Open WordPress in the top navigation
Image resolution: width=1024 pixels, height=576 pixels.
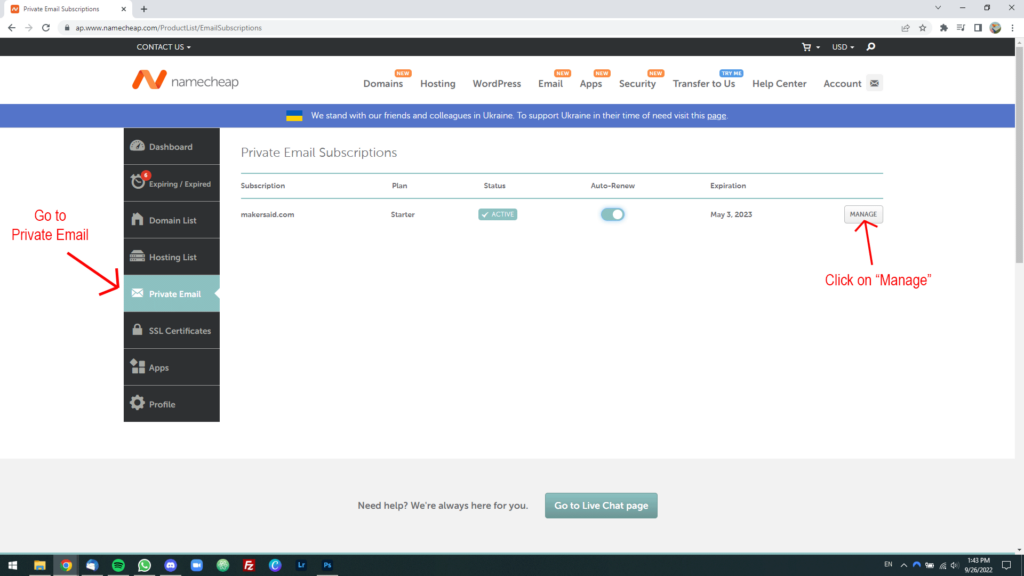click(x=497, y=84)
